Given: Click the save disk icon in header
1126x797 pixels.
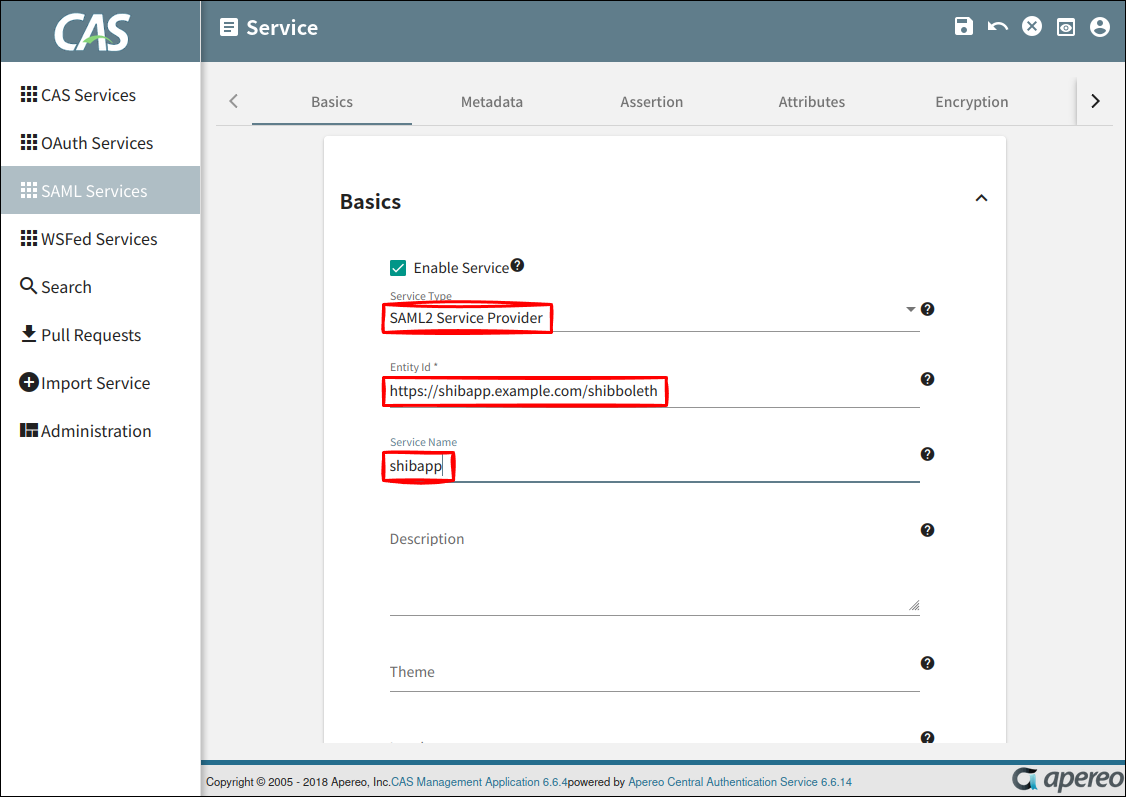Looking at the screenshot, I should [x=964, y=27].
